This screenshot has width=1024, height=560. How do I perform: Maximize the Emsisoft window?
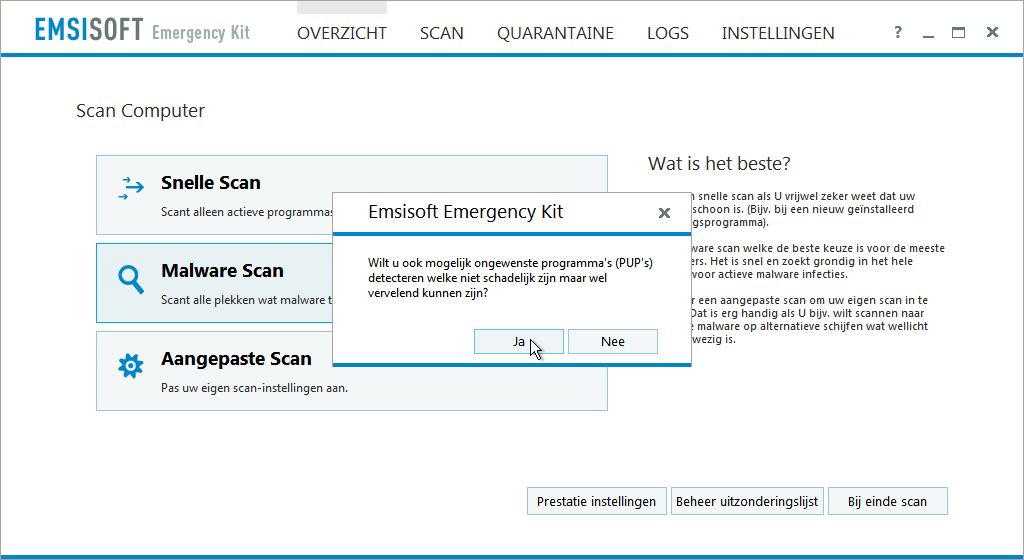click(959, 32)
